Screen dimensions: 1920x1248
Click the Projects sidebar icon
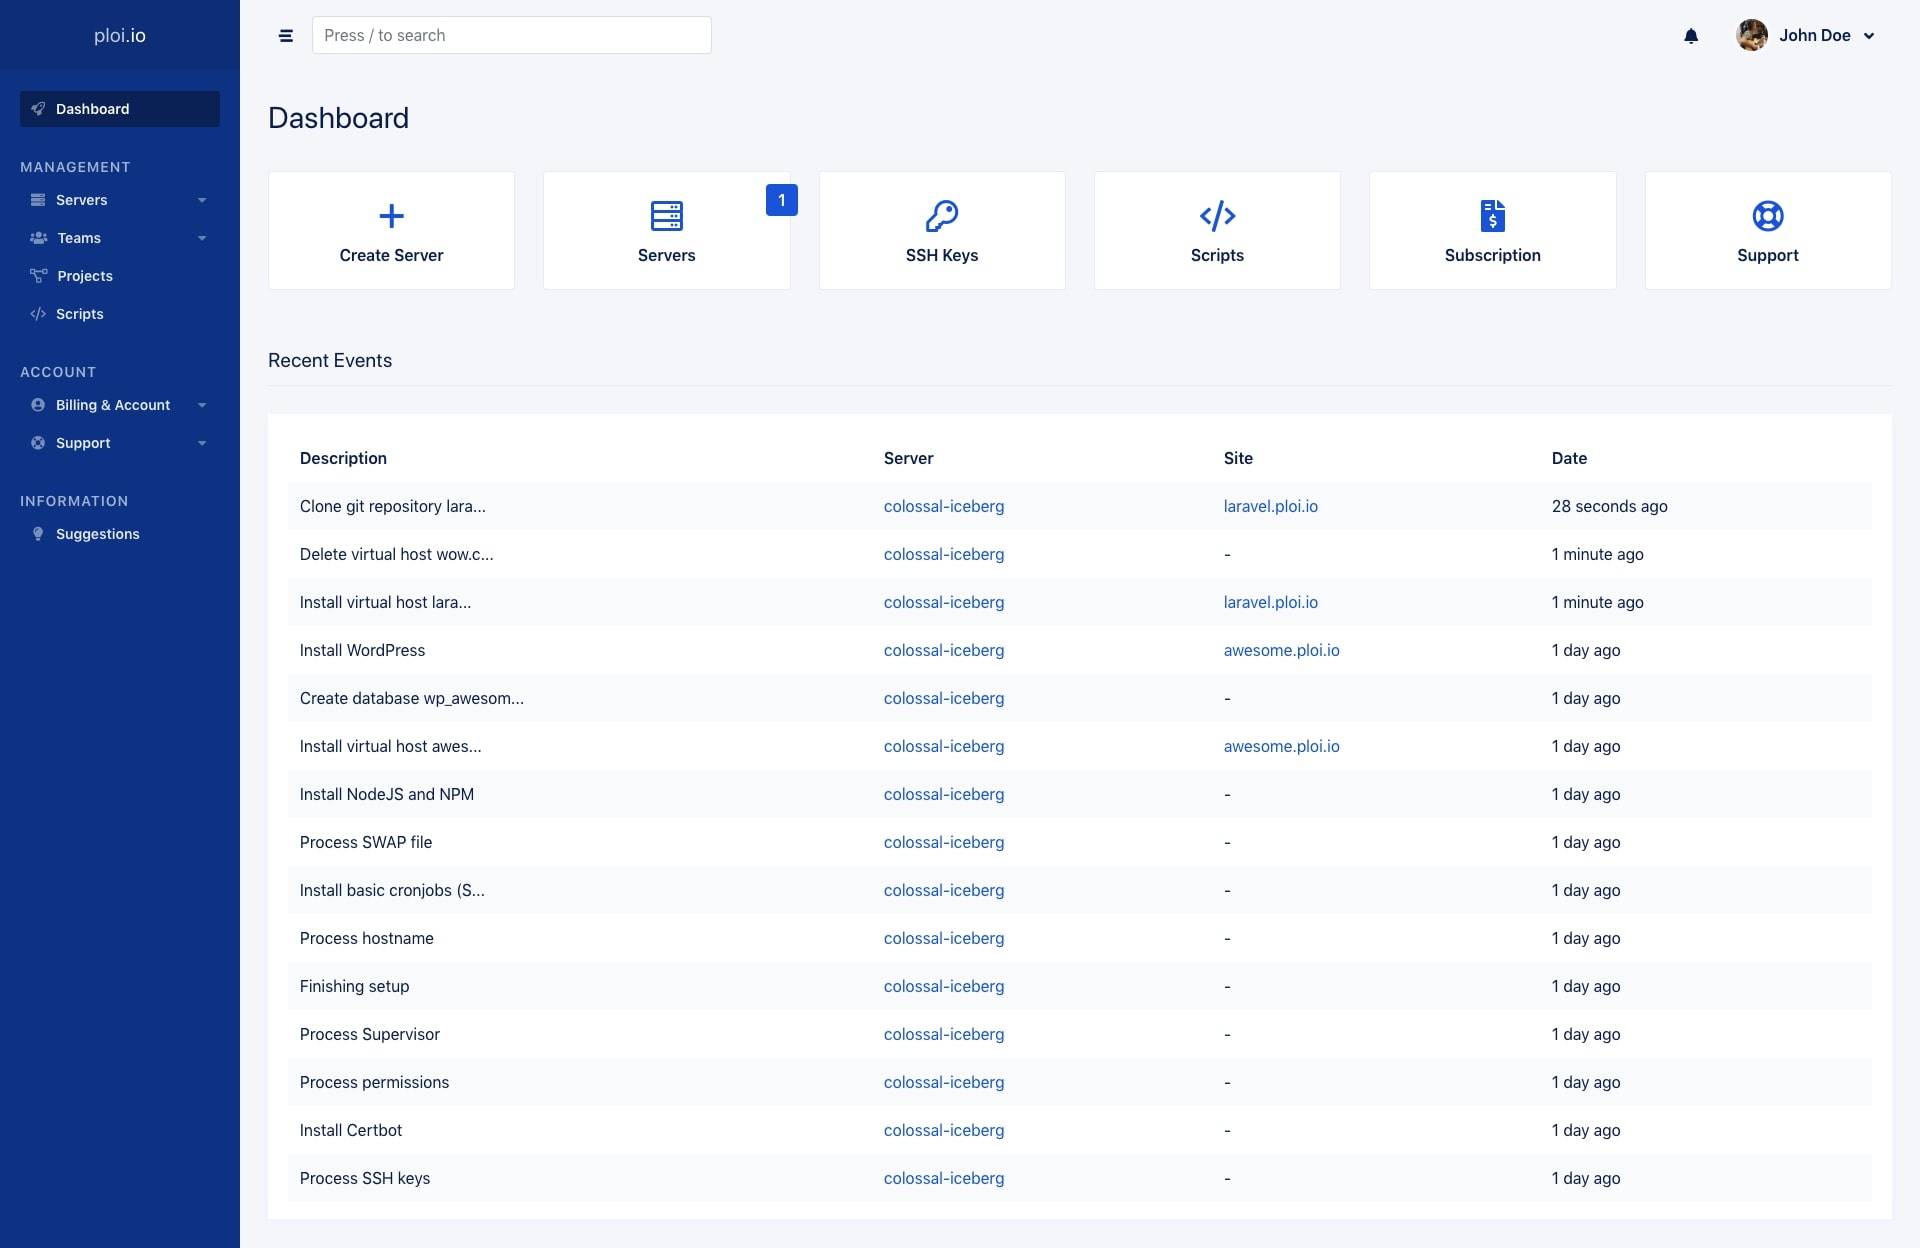coord(38,276)
